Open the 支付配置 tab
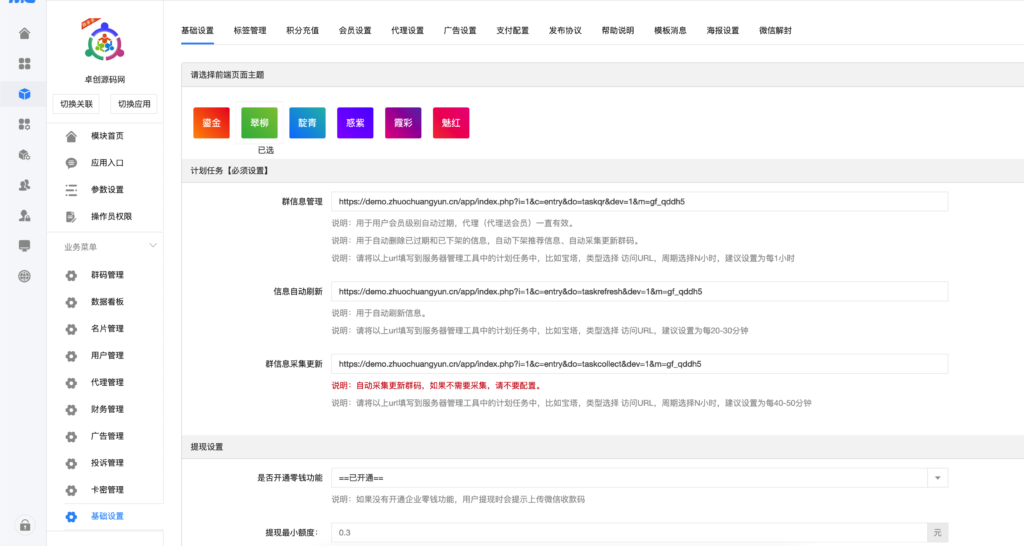 pos(513,31)
